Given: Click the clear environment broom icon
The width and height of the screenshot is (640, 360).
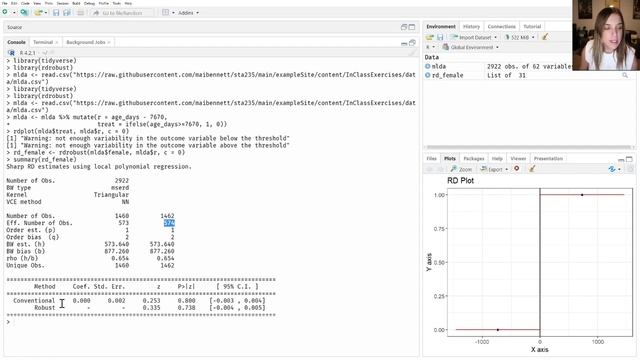Looking at the screenshot, I should (545, 37).
